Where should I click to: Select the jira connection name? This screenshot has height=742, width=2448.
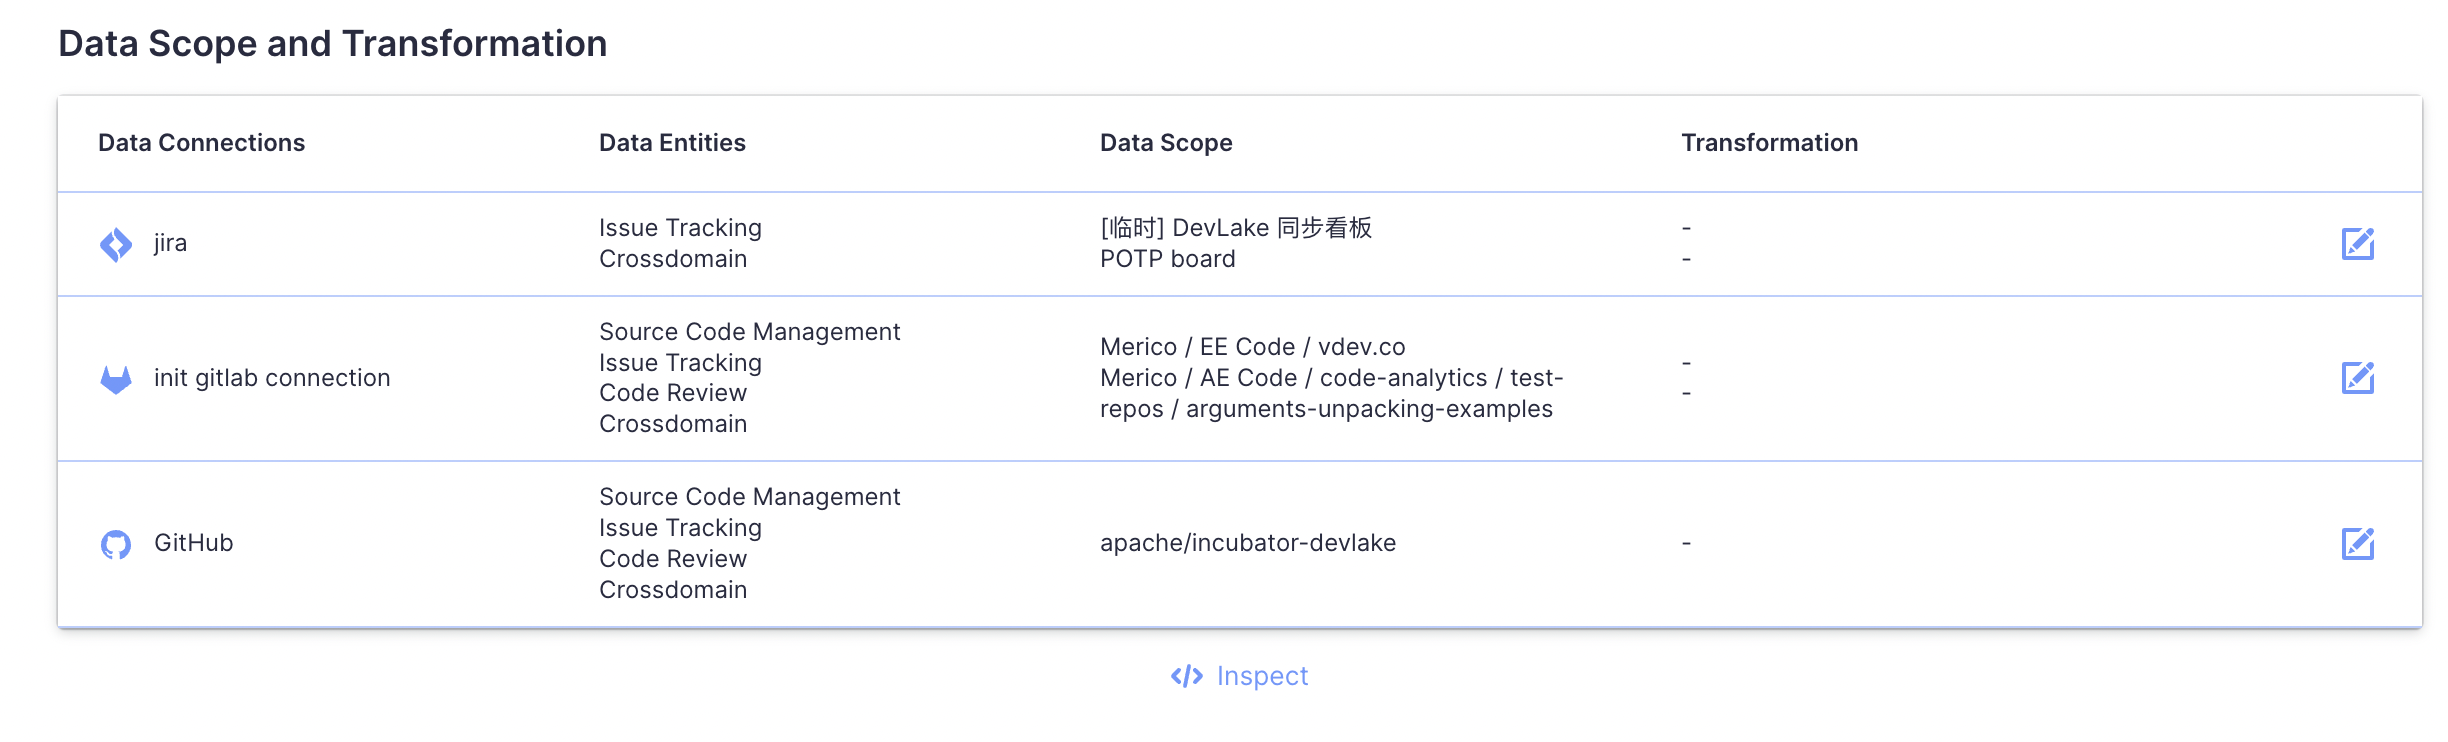170,243
